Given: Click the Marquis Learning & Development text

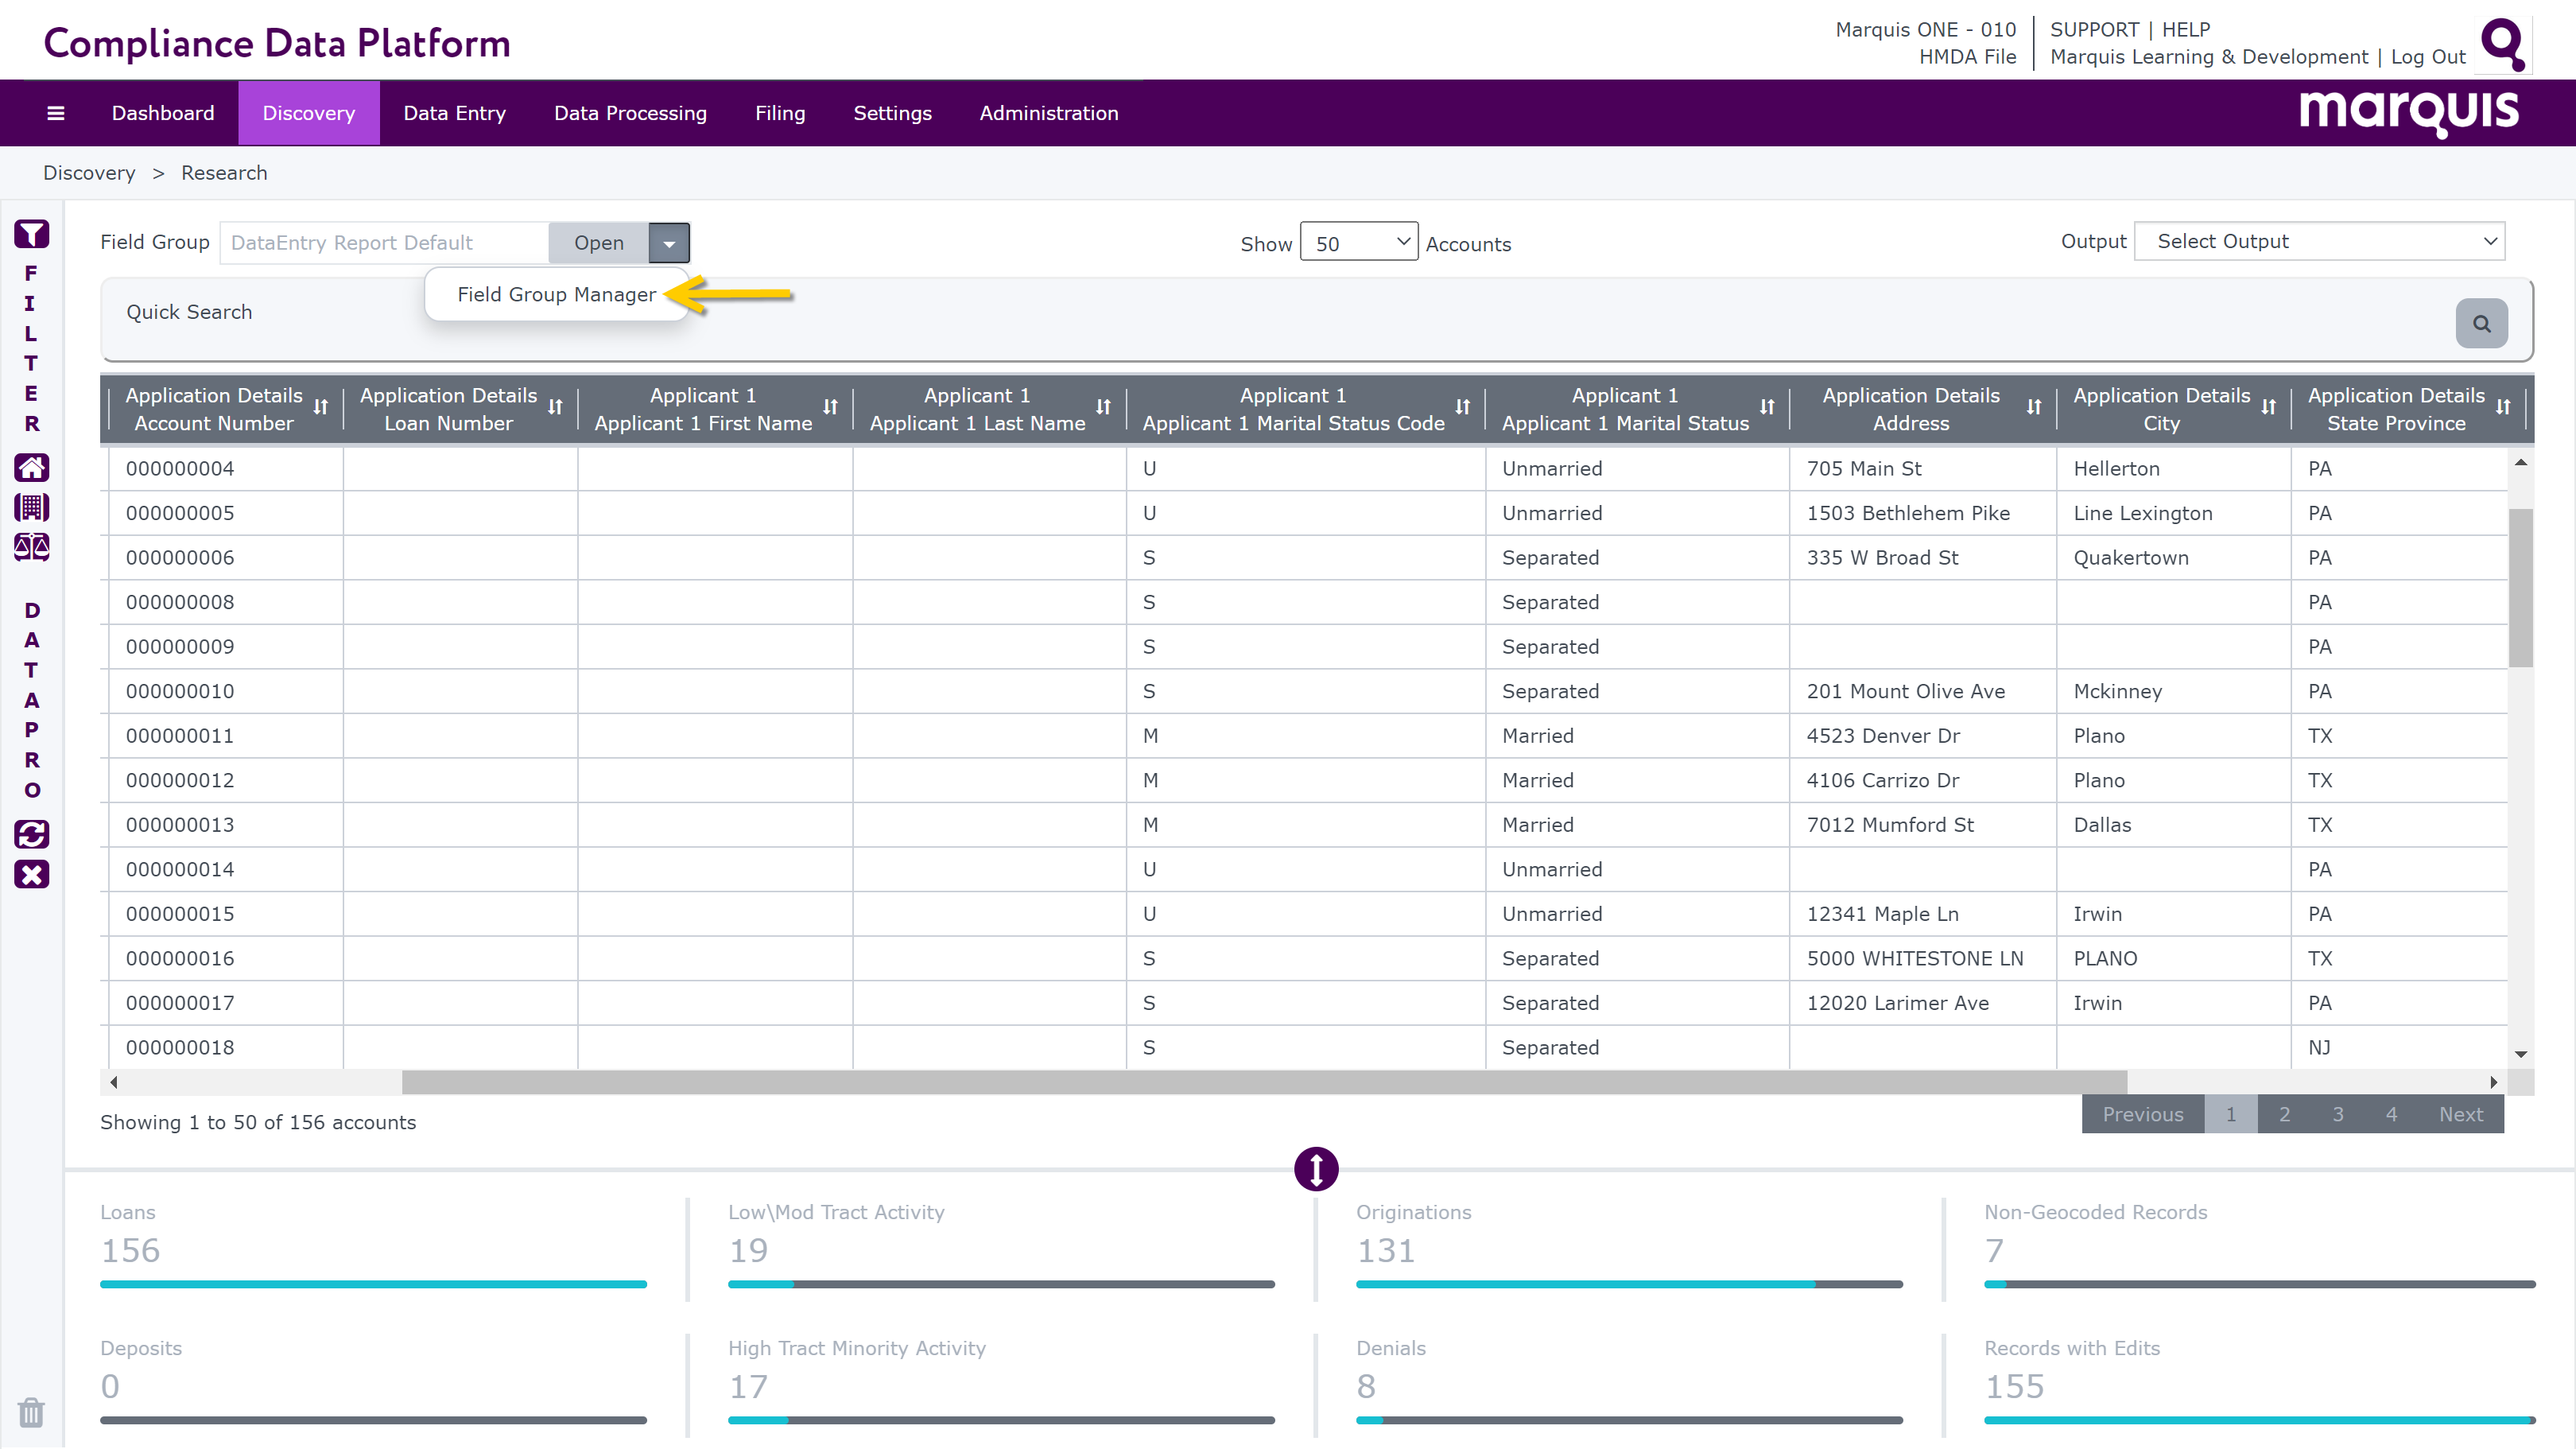Looking at the screenshot, I should click(2209, 56).
